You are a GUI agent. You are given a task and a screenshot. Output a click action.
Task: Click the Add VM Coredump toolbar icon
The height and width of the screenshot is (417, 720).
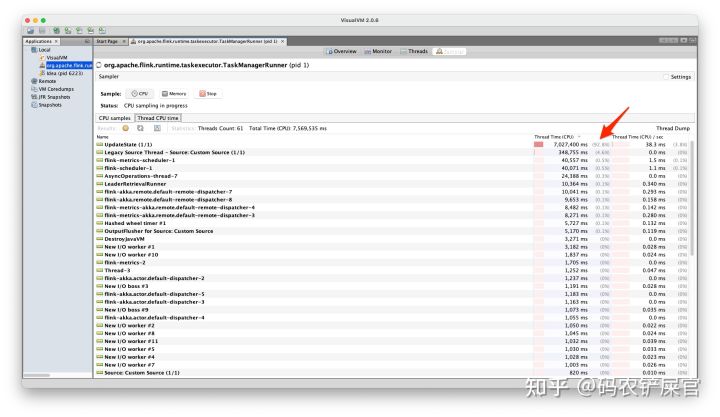pyautogui.click(x=79, y=30)
